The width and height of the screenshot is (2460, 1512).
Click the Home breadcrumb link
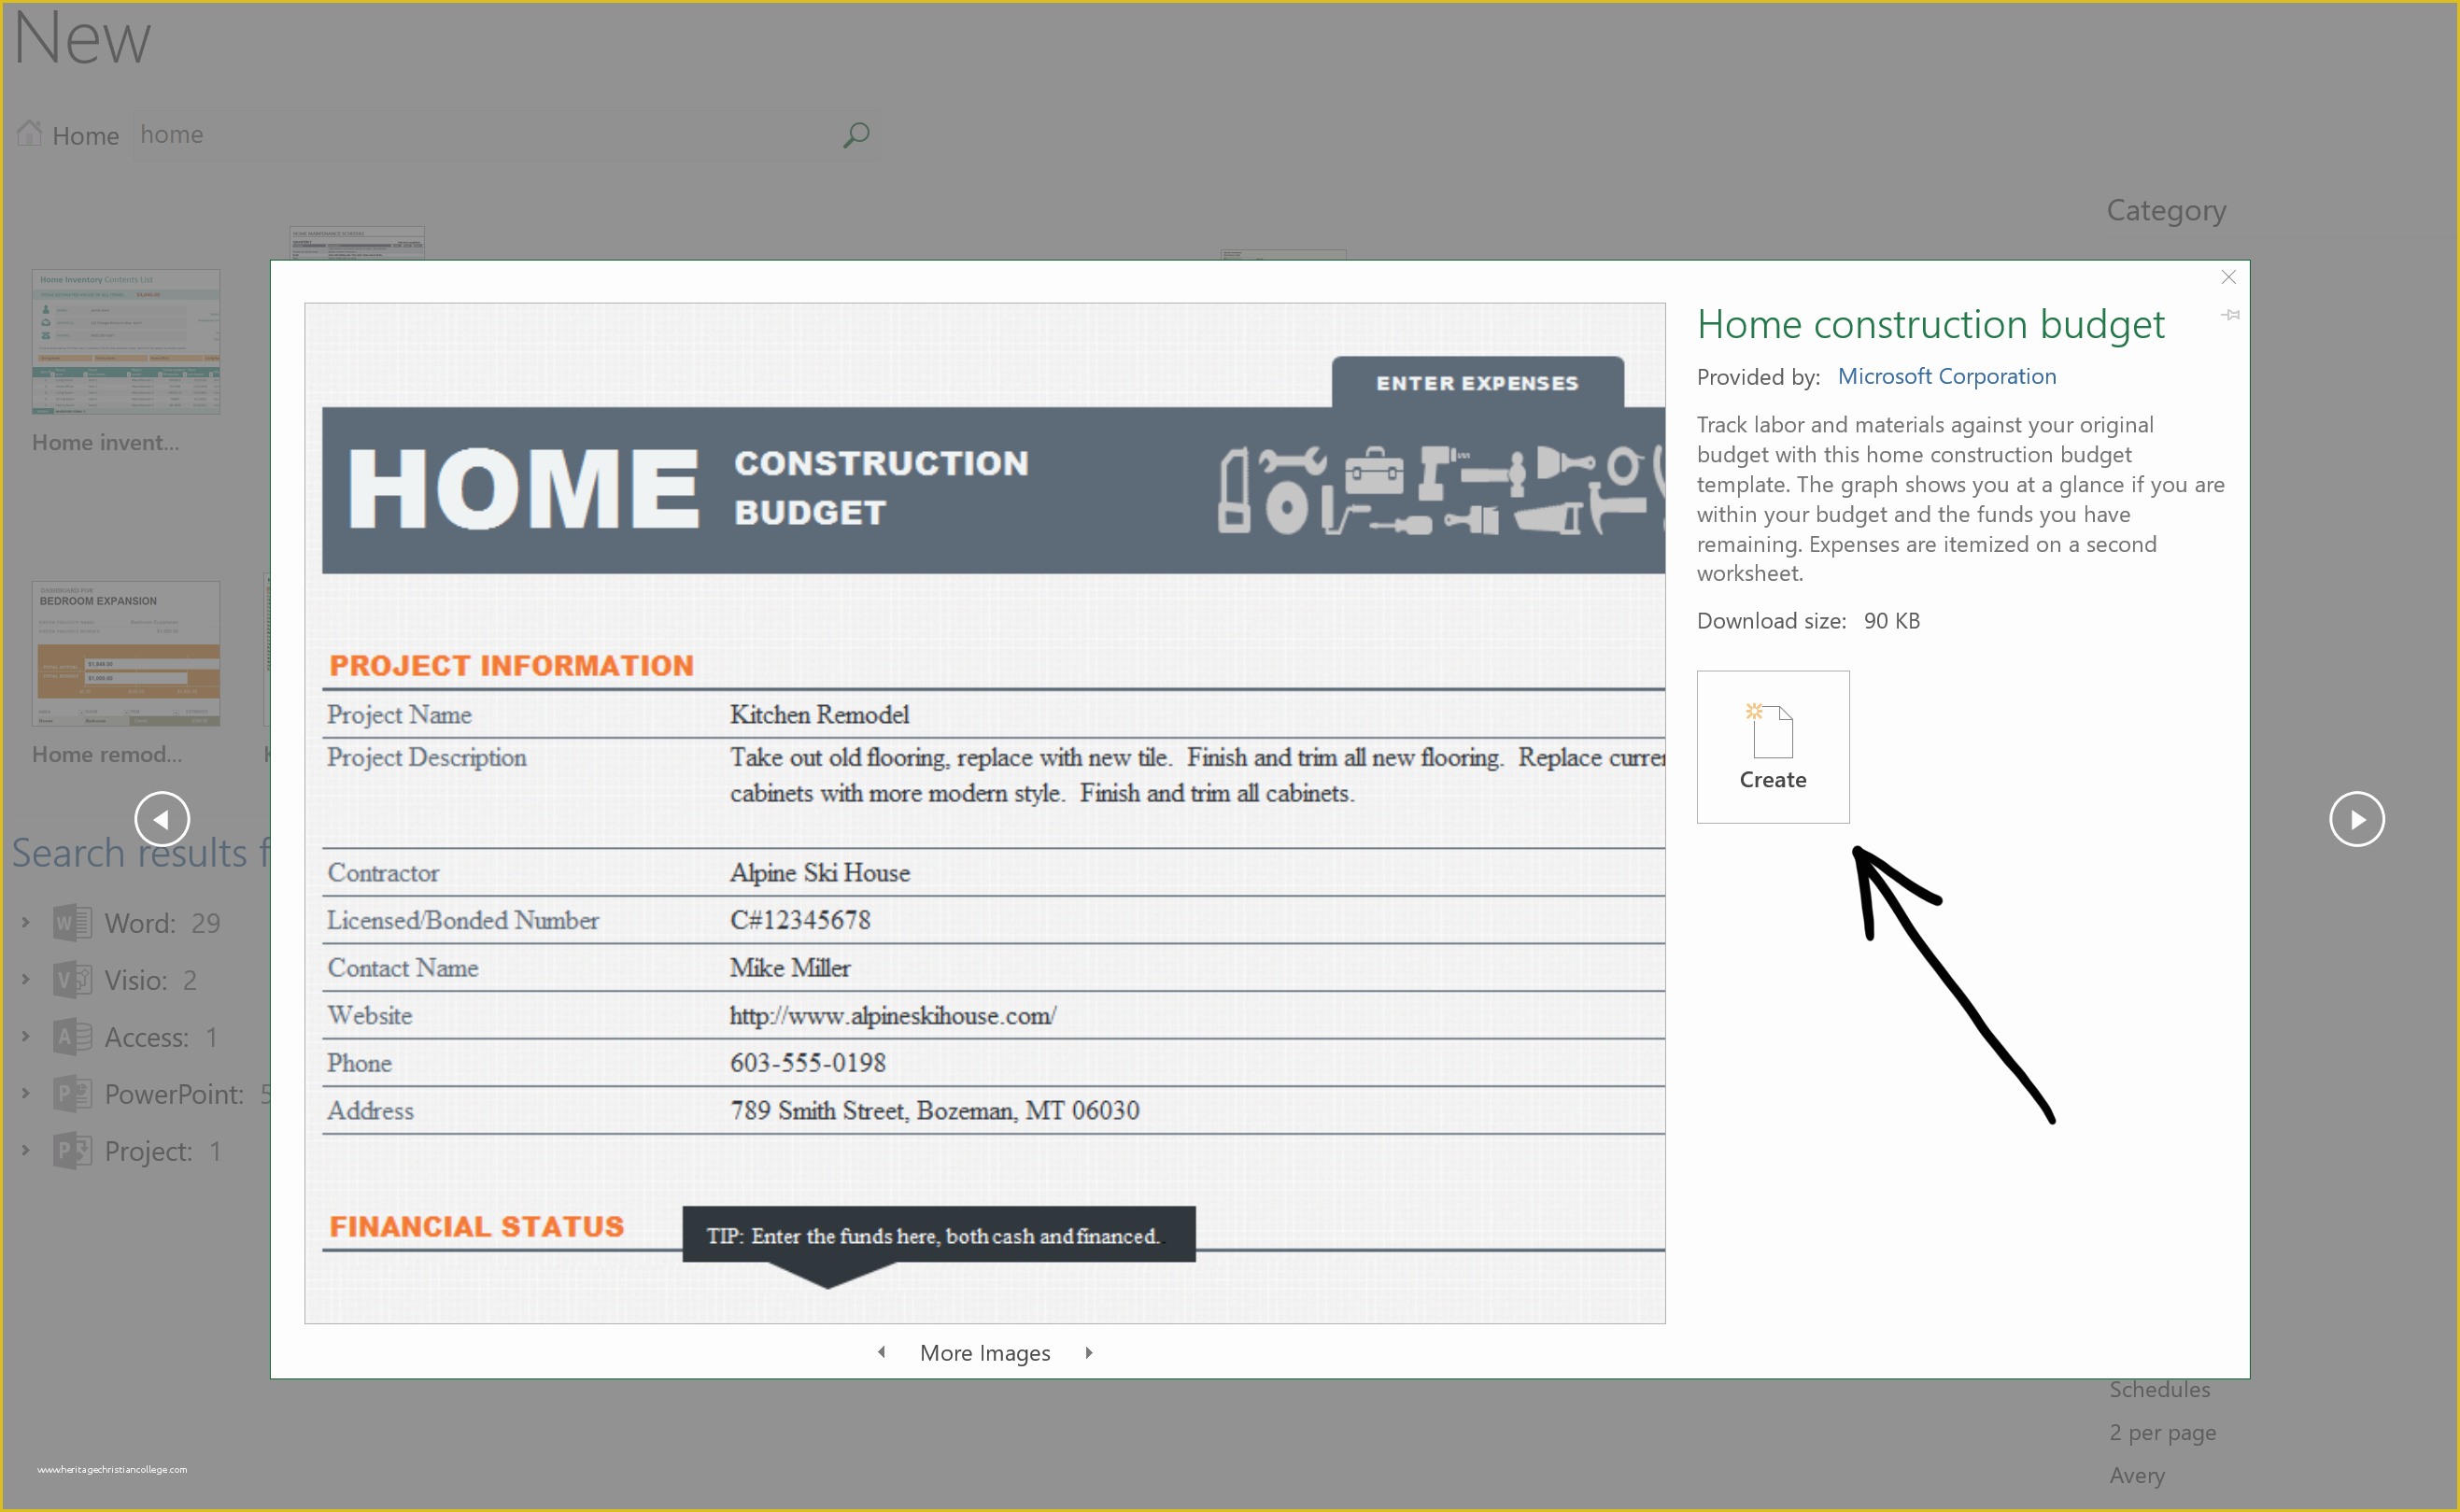pos(85,136)
